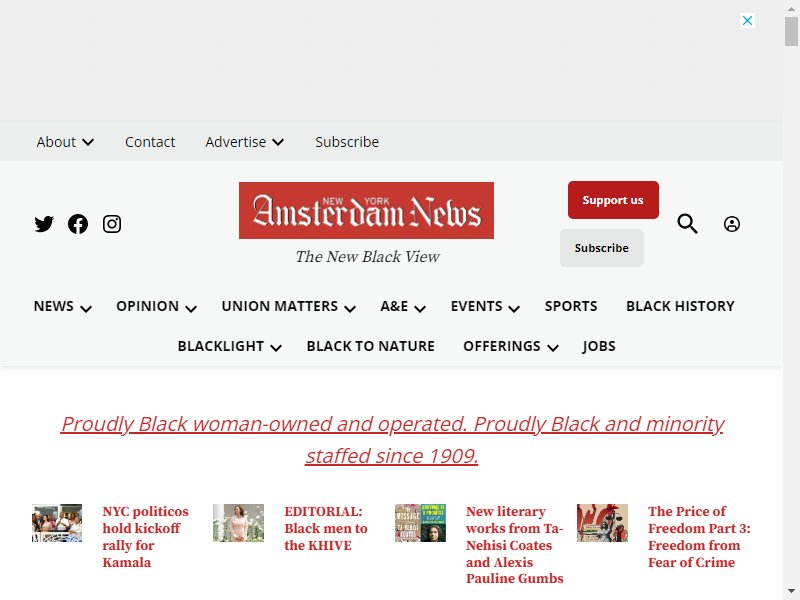Expand the A&E submenu chevron
The width and height of the screenshot is (800, 600).
pyautogui.click(x=420, y=308)
